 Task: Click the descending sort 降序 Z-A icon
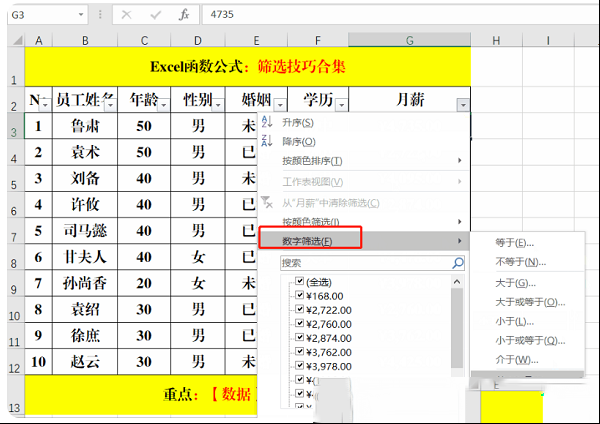pyautogui.click(x=267, y=141)
